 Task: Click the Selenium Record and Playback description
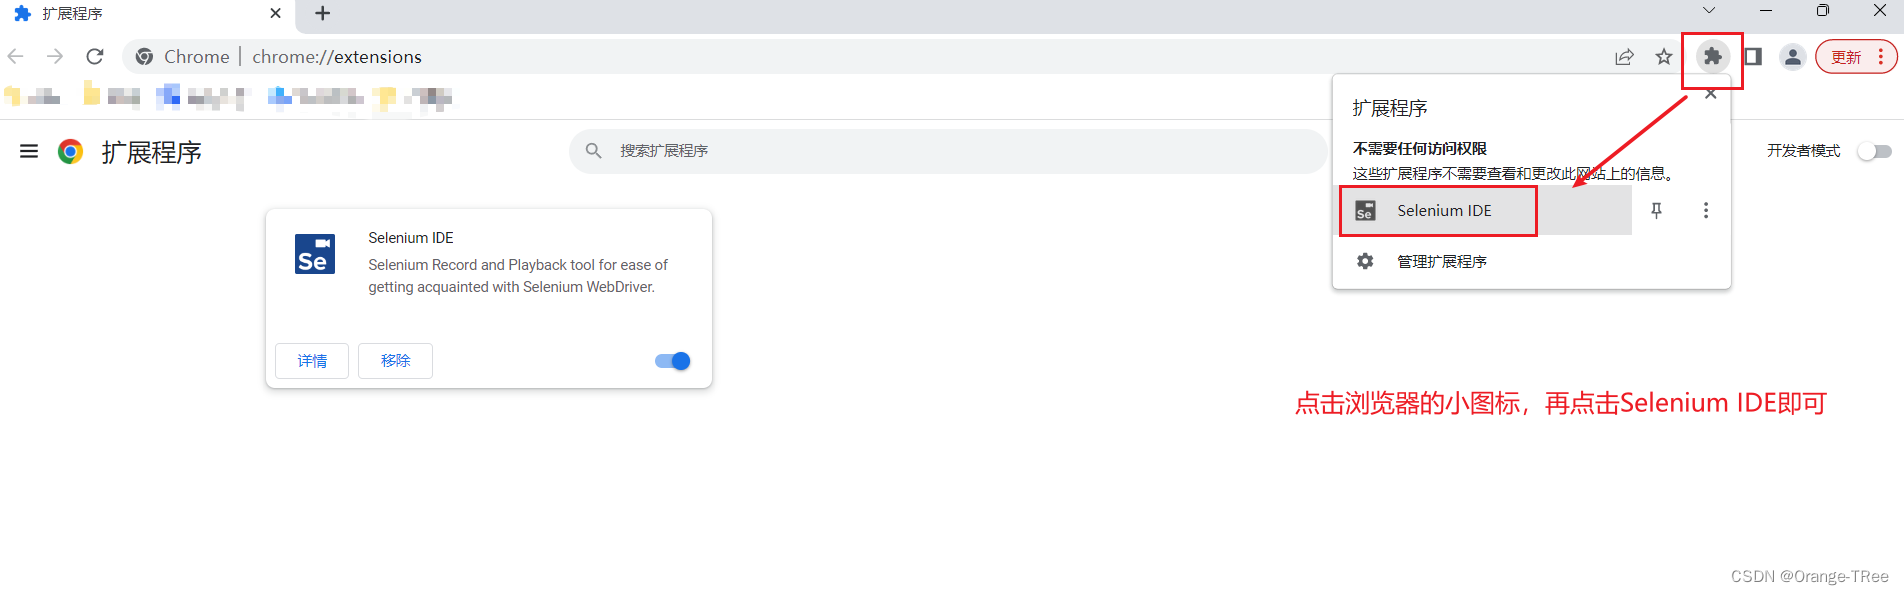point(518,276)
